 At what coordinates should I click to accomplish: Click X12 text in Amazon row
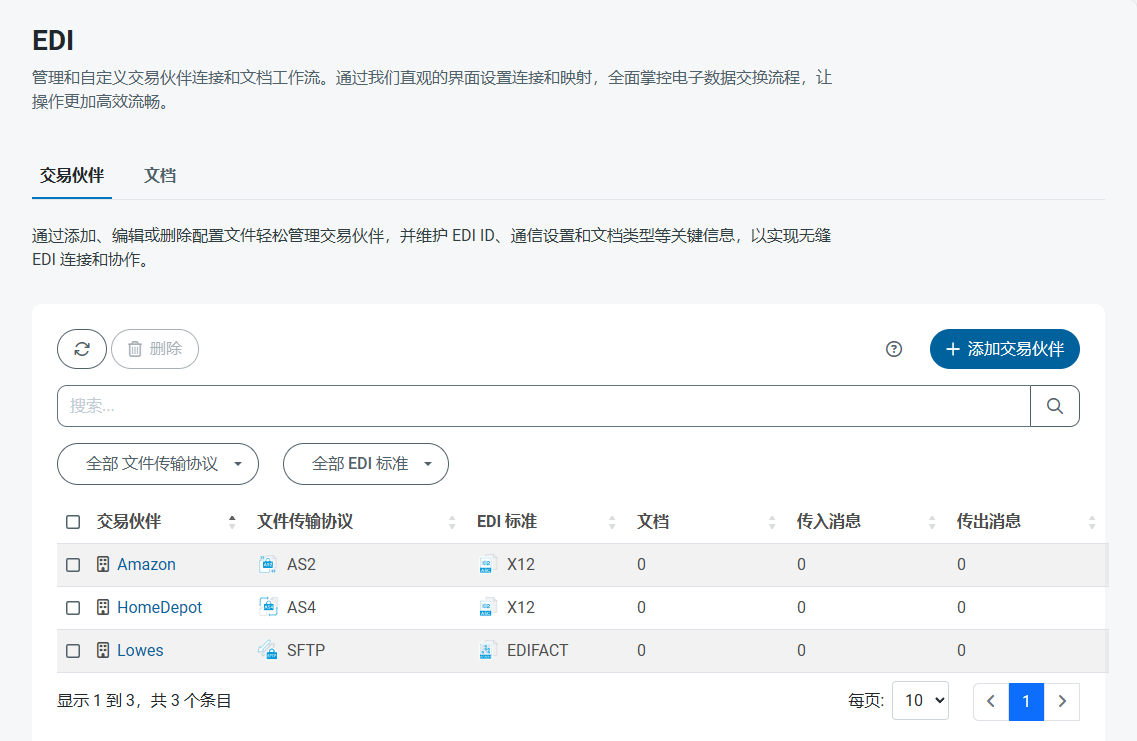521,564
